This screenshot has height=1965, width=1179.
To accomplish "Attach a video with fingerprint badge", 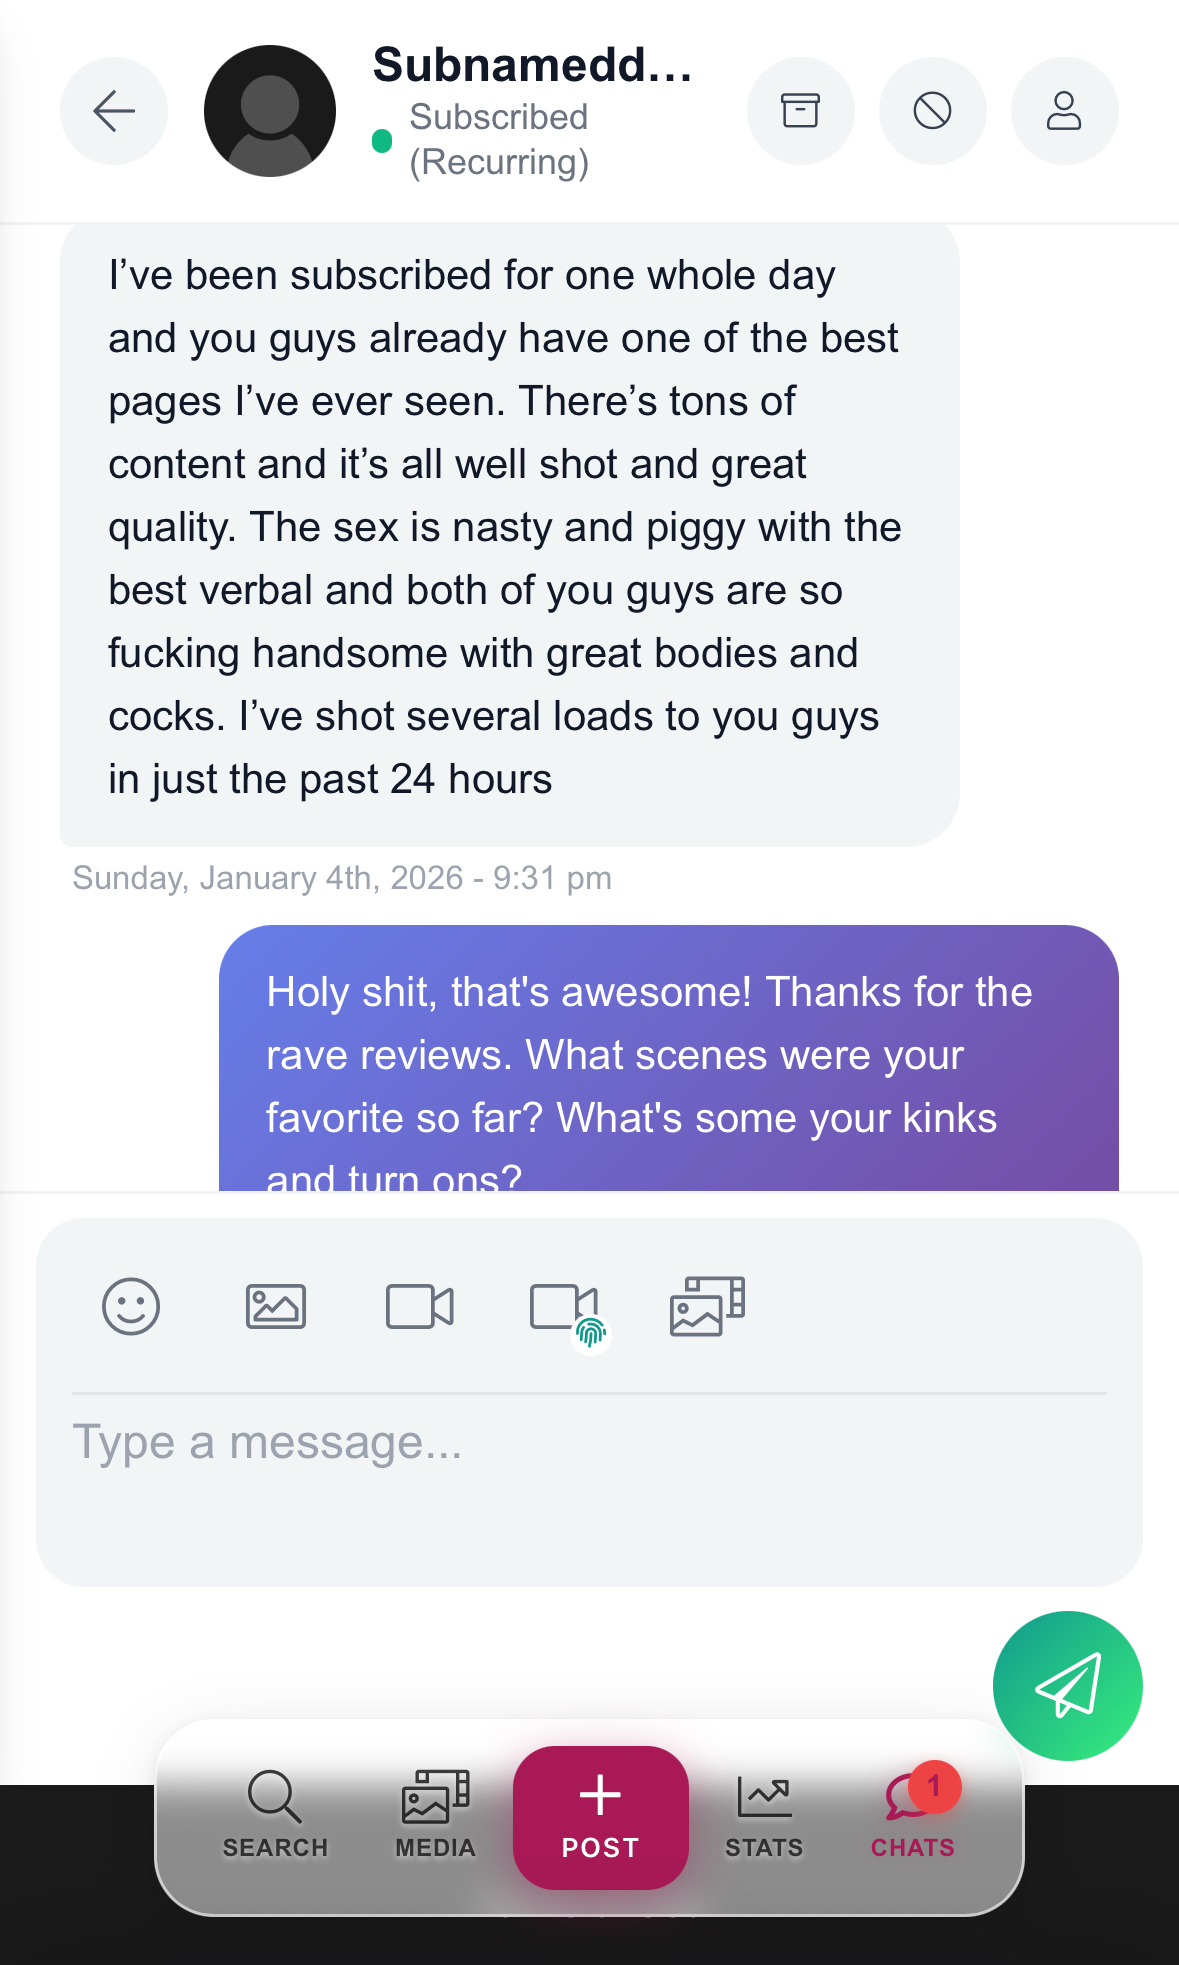I will tap(565, 1308).
